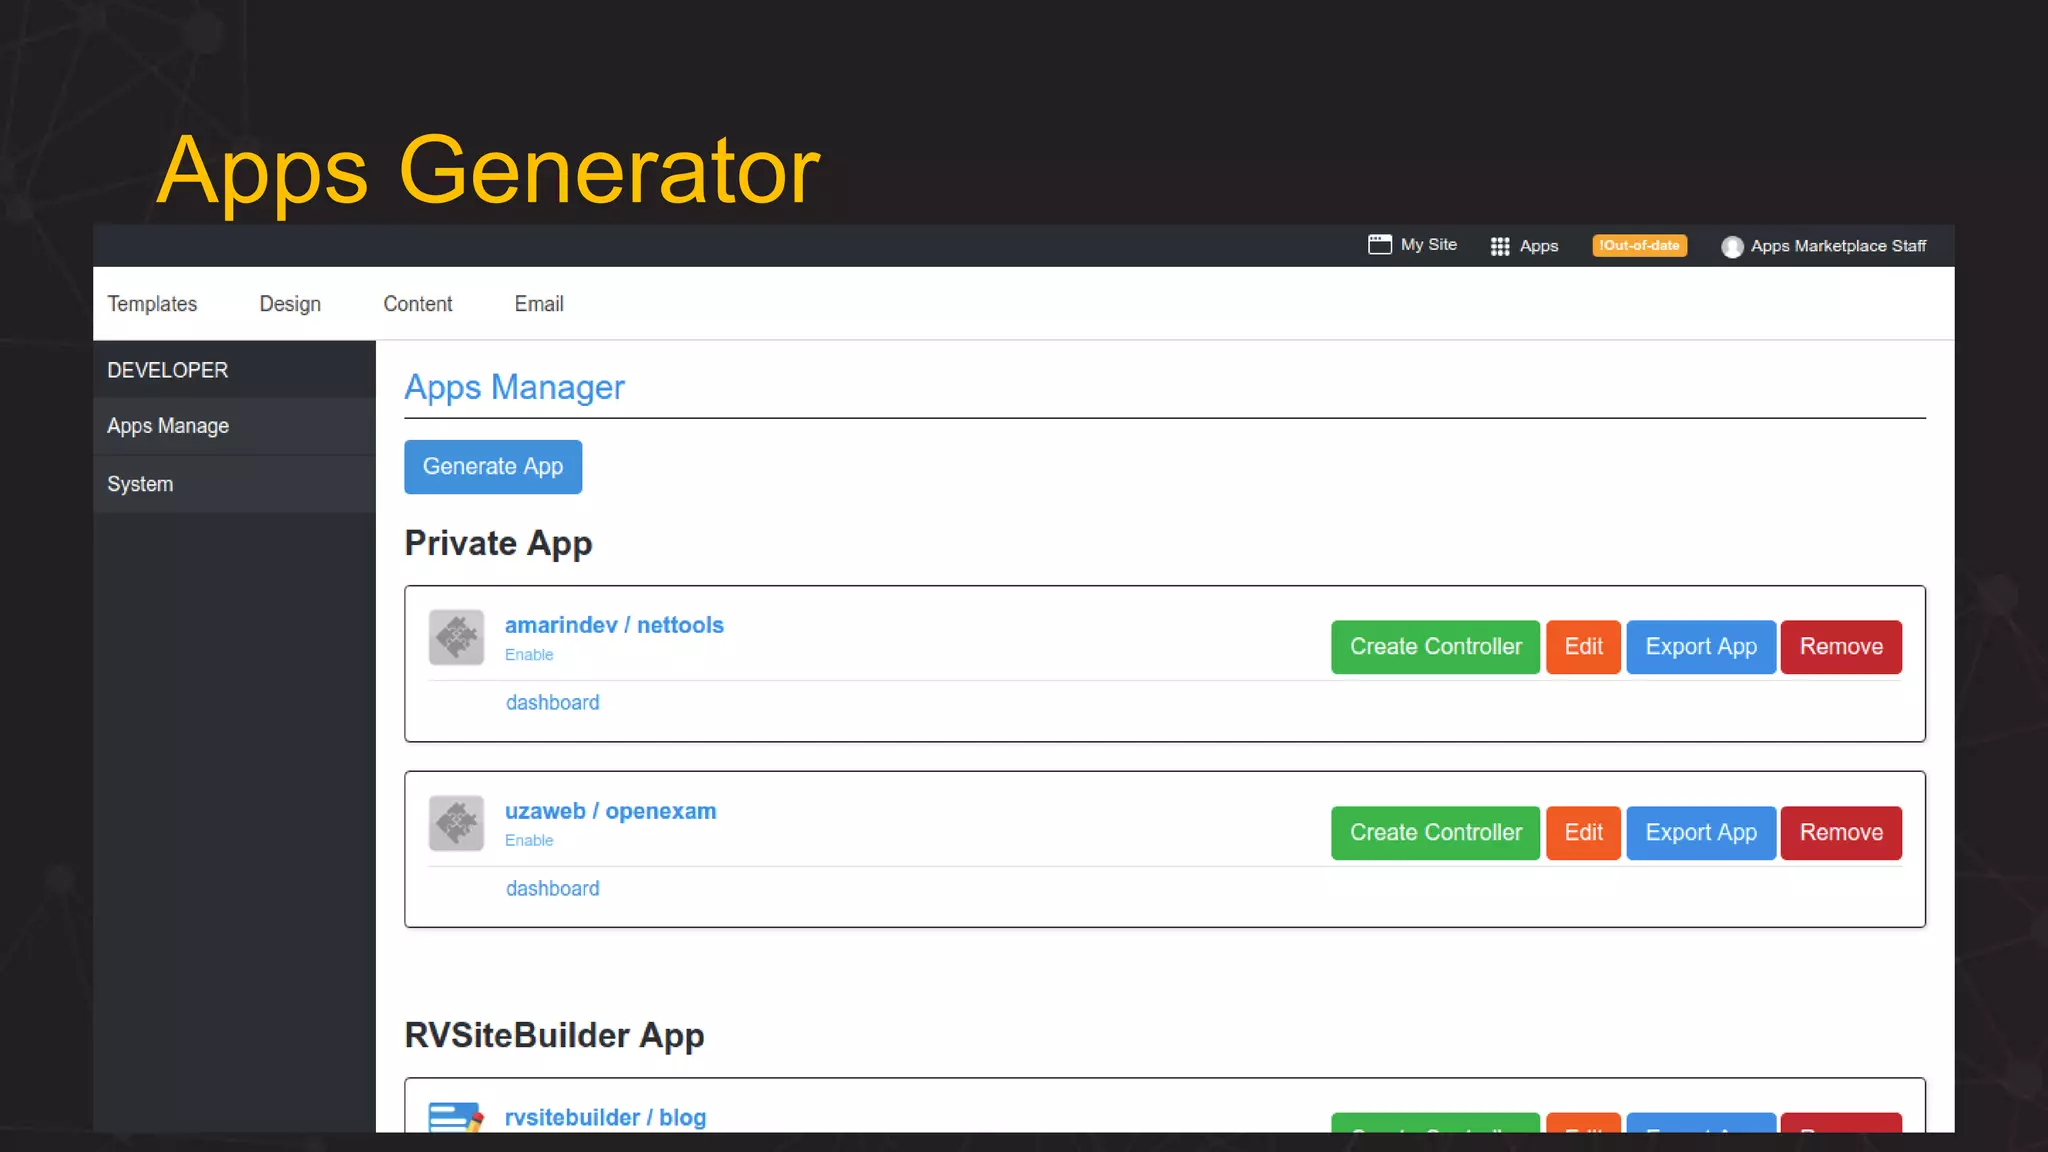The height and width of the screenshot is (1152, 2048).
Task: Open the Apps grid icon
Action: click(1500, 246)
